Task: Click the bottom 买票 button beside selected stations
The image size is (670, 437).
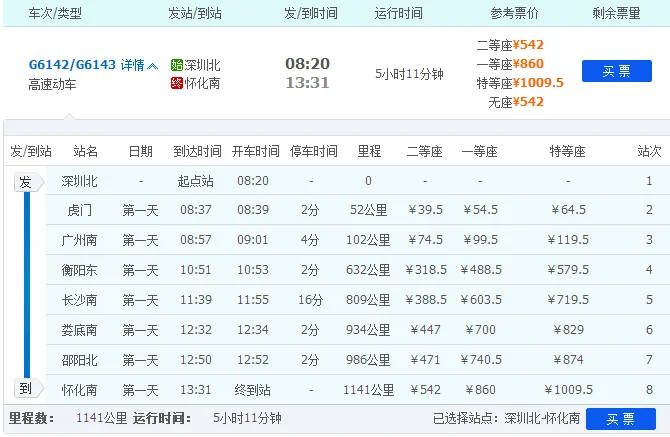Action: [620, 419]
